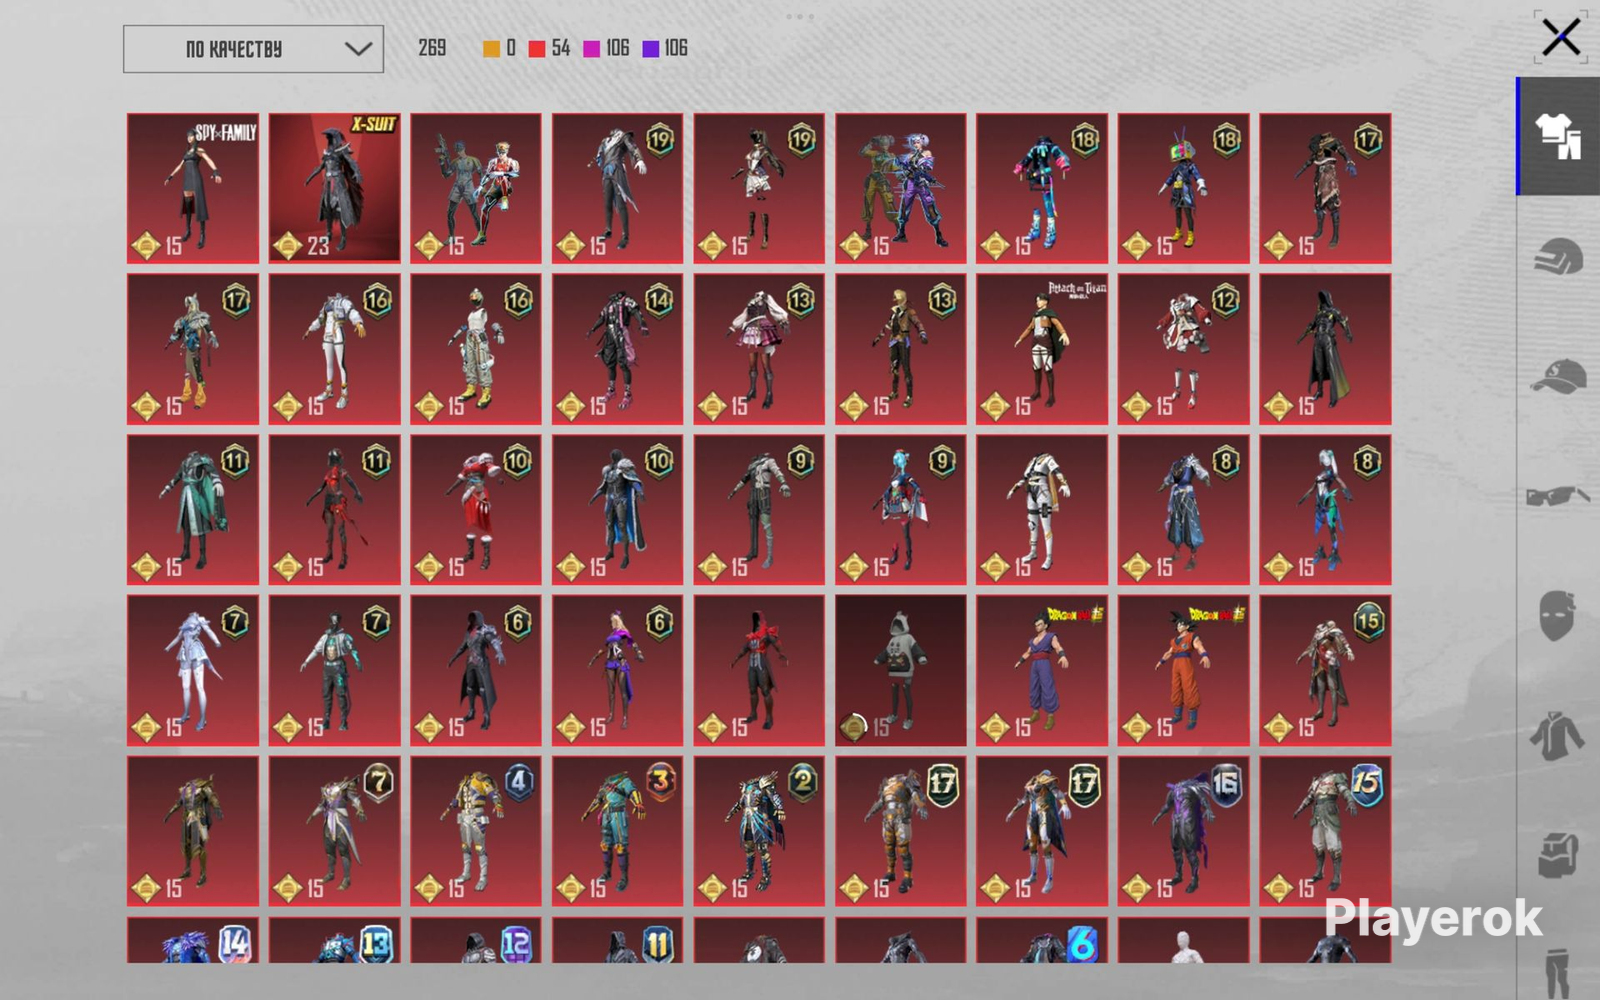The width and height of the screenshot is (1600, 1000).
Task: Close the inventory screen with X
Action: coord(1561,38)
